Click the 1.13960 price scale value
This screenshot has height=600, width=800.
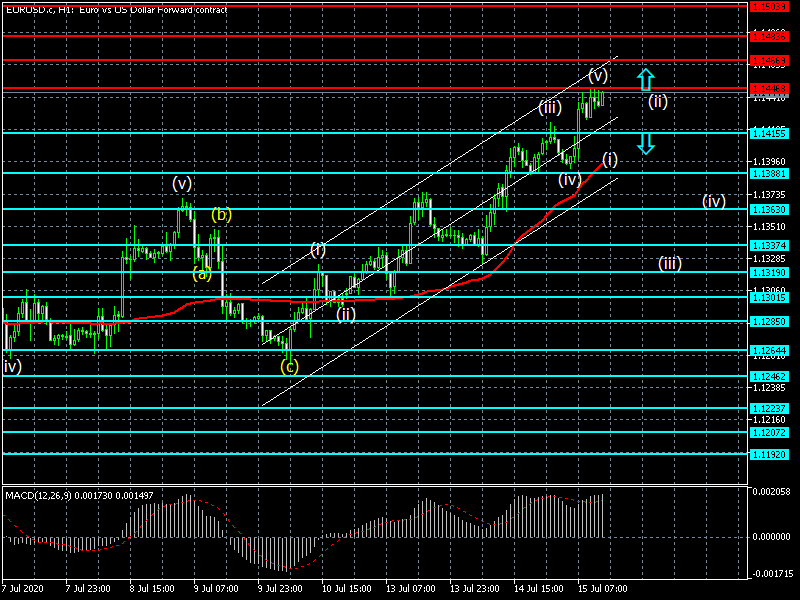(x=769, y=162)
